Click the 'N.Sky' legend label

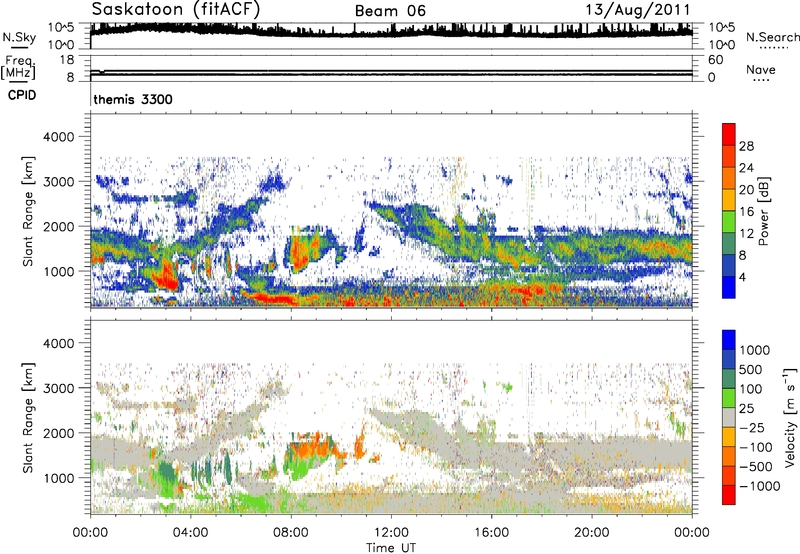19,37
